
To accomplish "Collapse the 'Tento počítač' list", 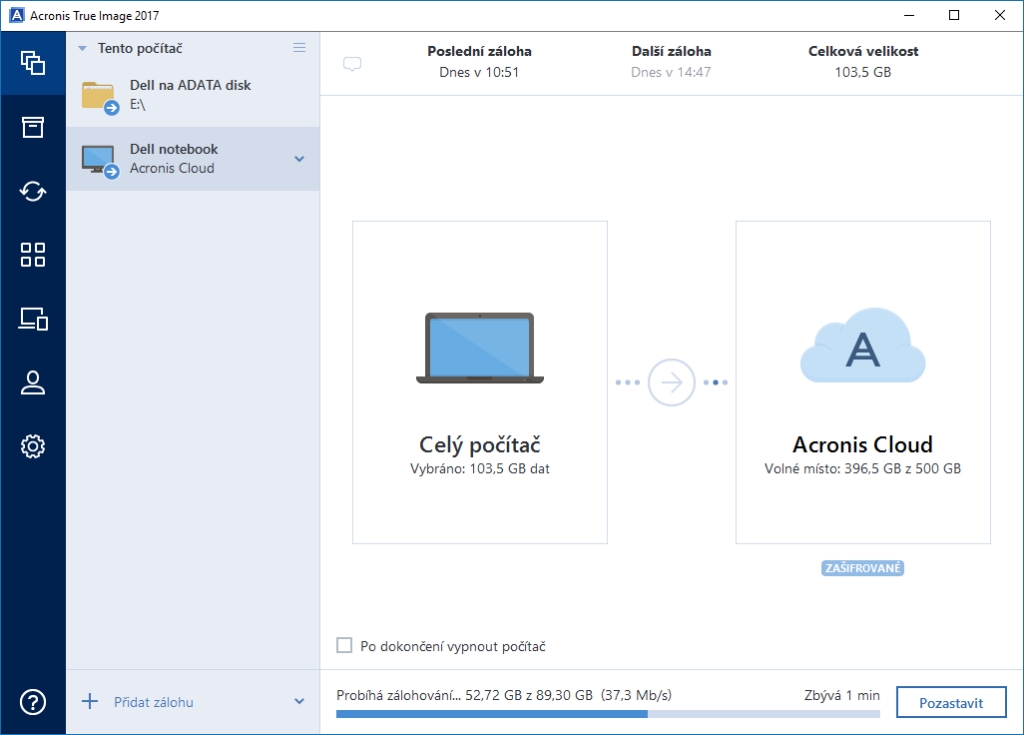I will point(83,48).
